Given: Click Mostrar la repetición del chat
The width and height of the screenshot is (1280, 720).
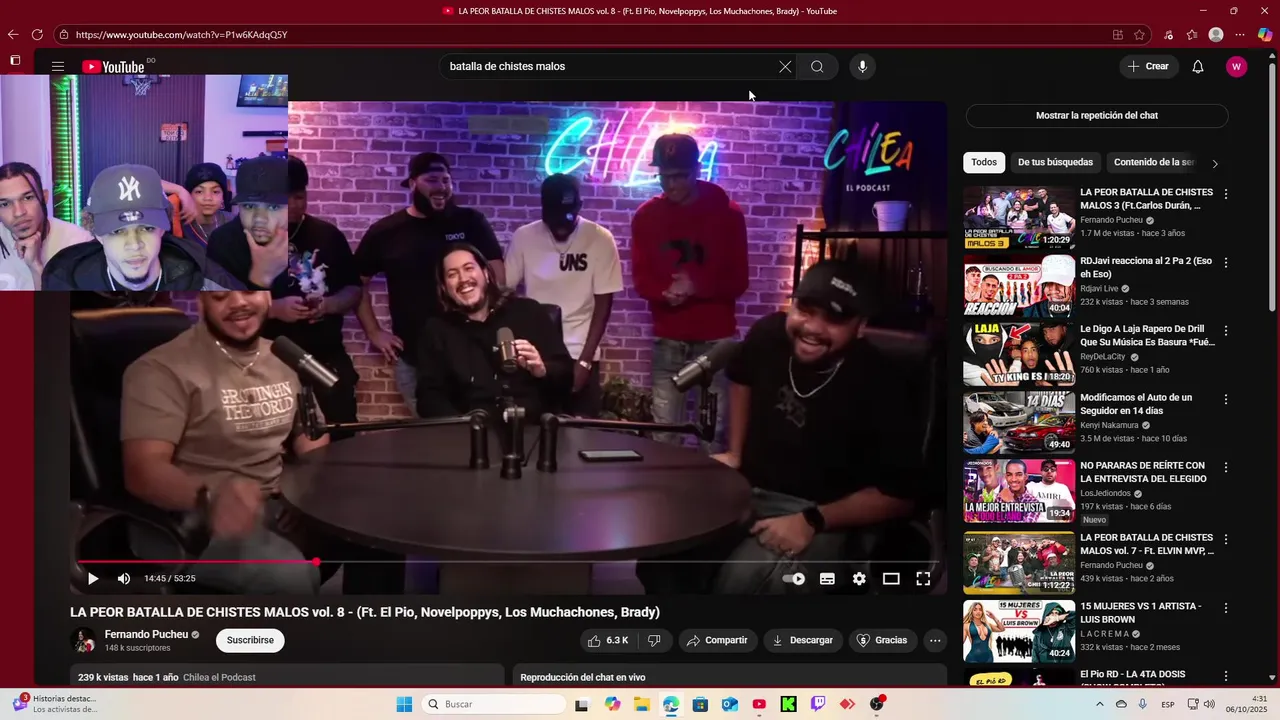Looking at the screenshot, I should click(x=1097, y=116).
